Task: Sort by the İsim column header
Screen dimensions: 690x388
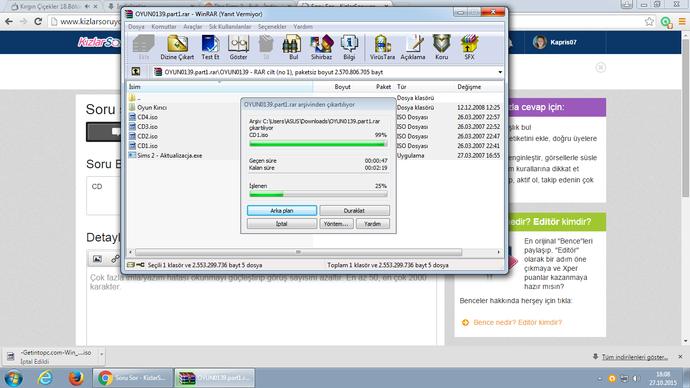Action: pos(220,87)
